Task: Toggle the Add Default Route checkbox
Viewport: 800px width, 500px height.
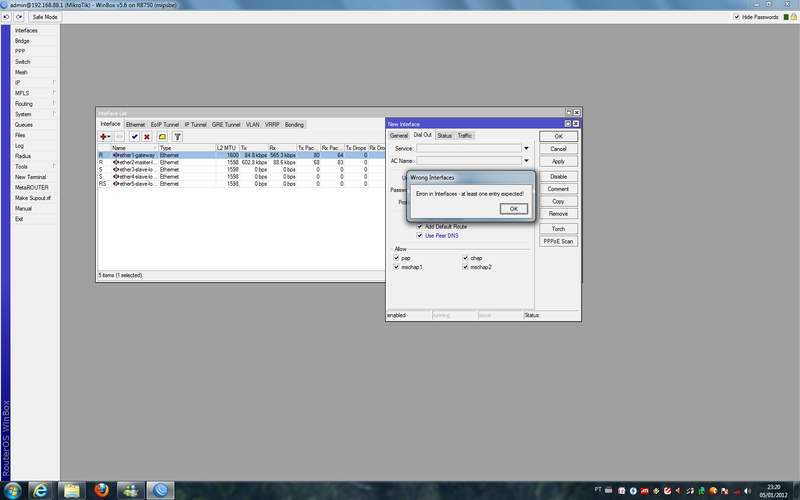Action: pos(420,227)
